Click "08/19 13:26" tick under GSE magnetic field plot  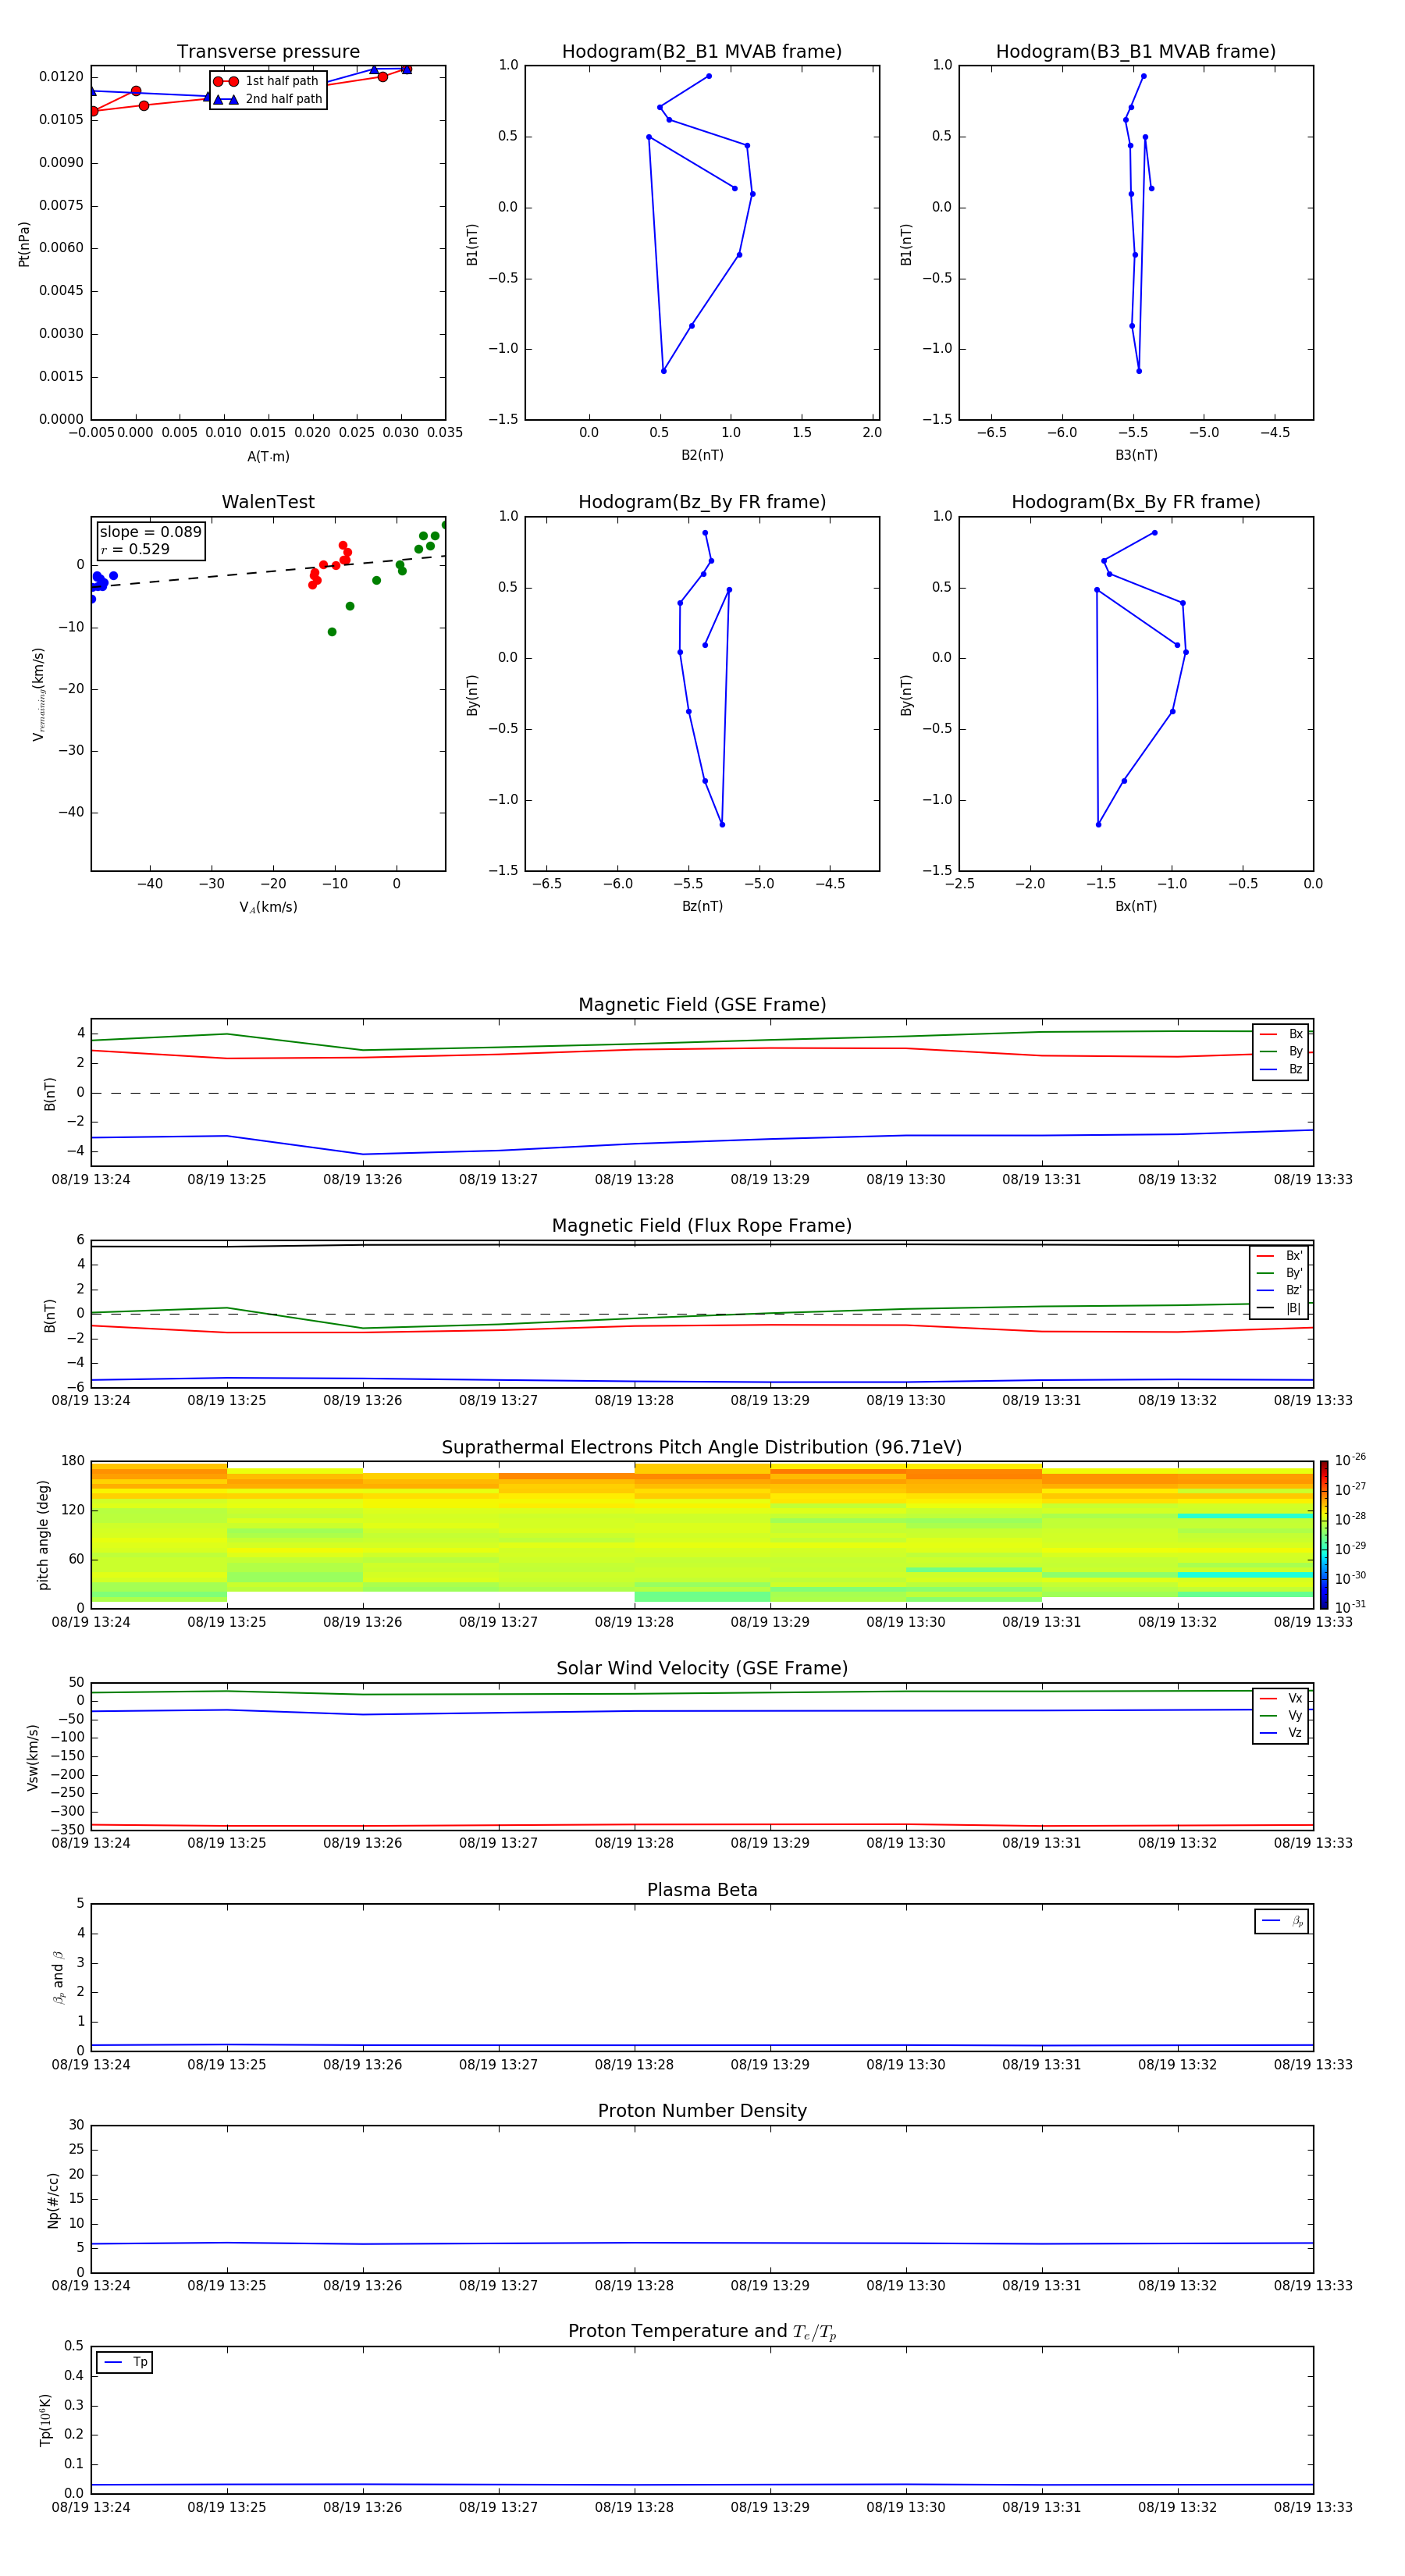point(362,1180)
